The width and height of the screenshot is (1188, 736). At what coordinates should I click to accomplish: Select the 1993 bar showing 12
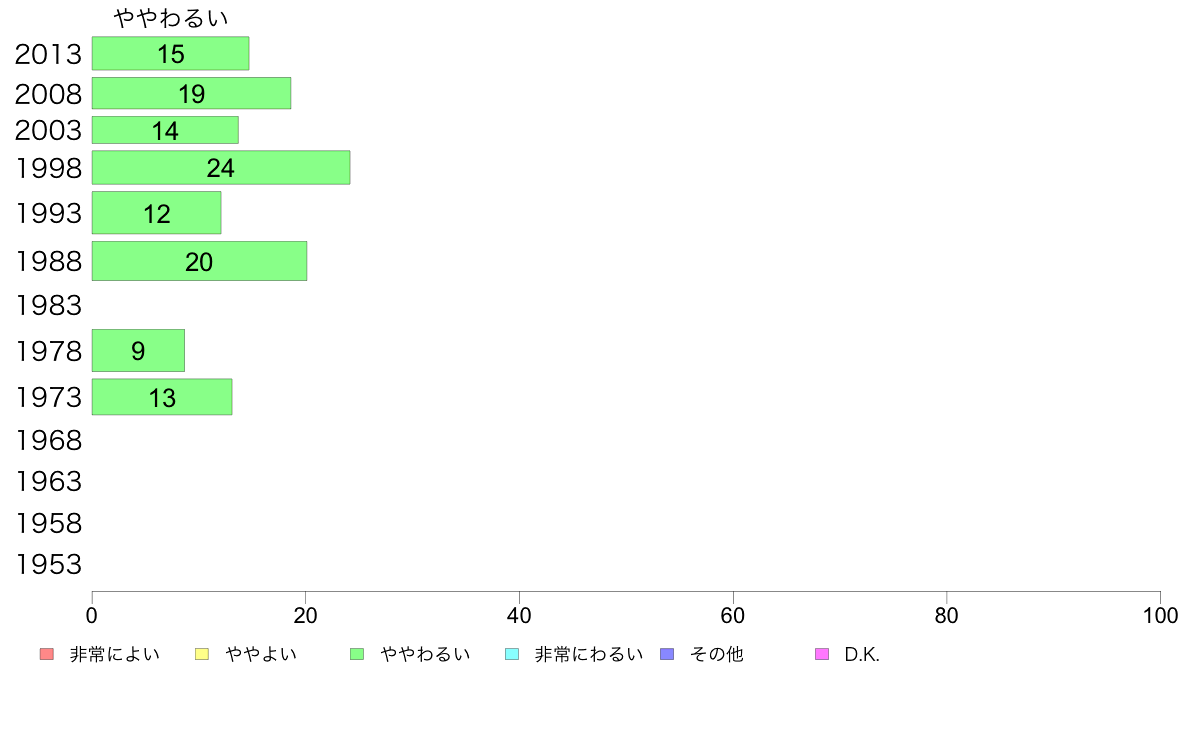157,213
